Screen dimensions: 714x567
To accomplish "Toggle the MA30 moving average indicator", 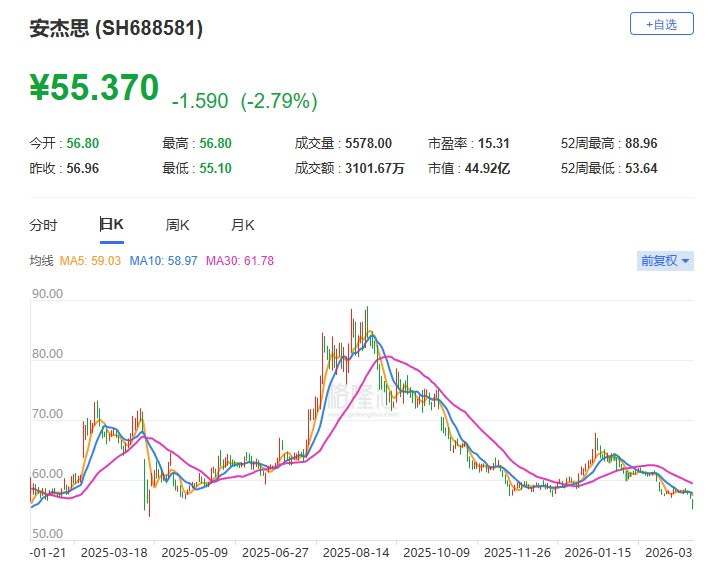I will pos(240,261).
